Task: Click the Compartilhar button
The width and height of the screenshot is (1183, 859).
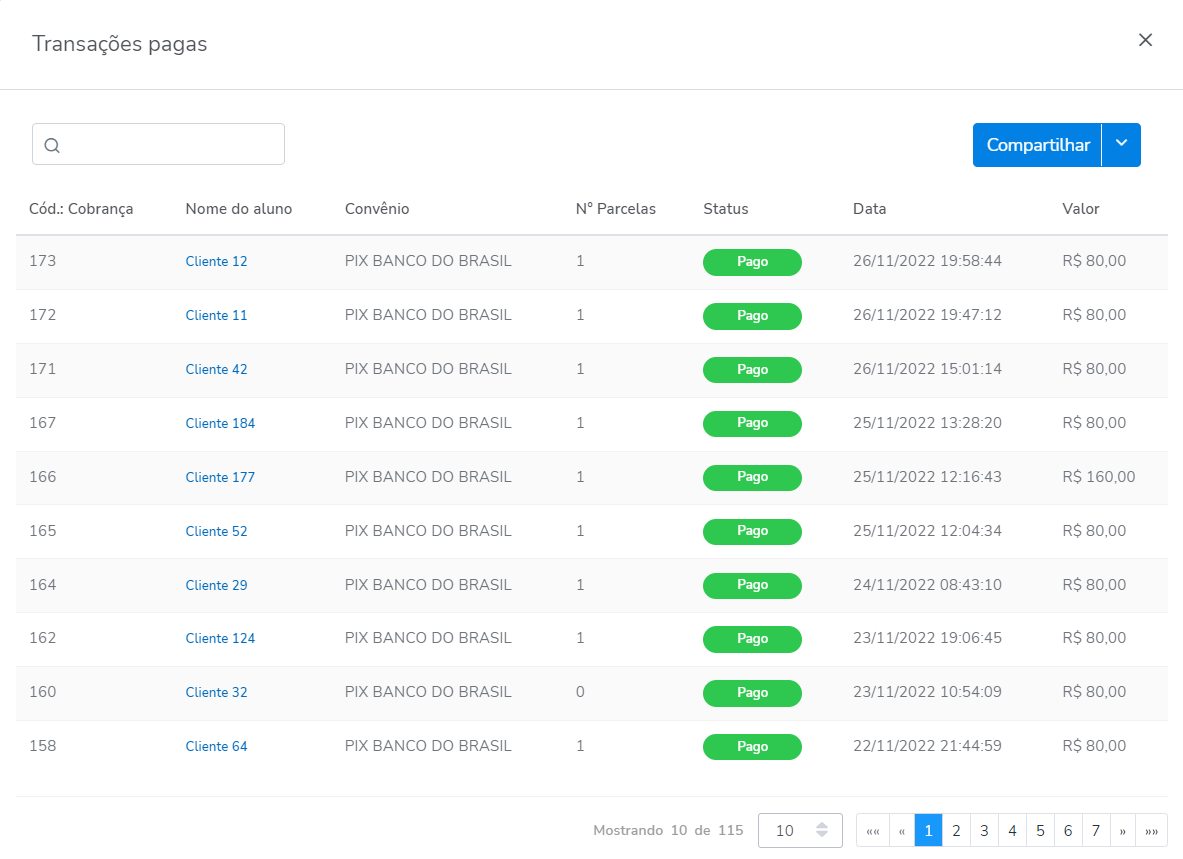Action: (x=1037, y=145)
